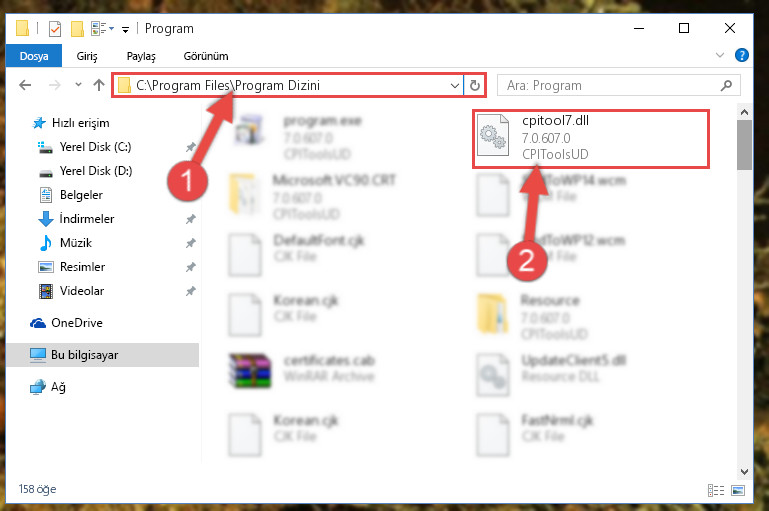Click the Back navigation arrow
Image resolution: width=769 pixels, height=511 pixels.
tap(25, 85)
